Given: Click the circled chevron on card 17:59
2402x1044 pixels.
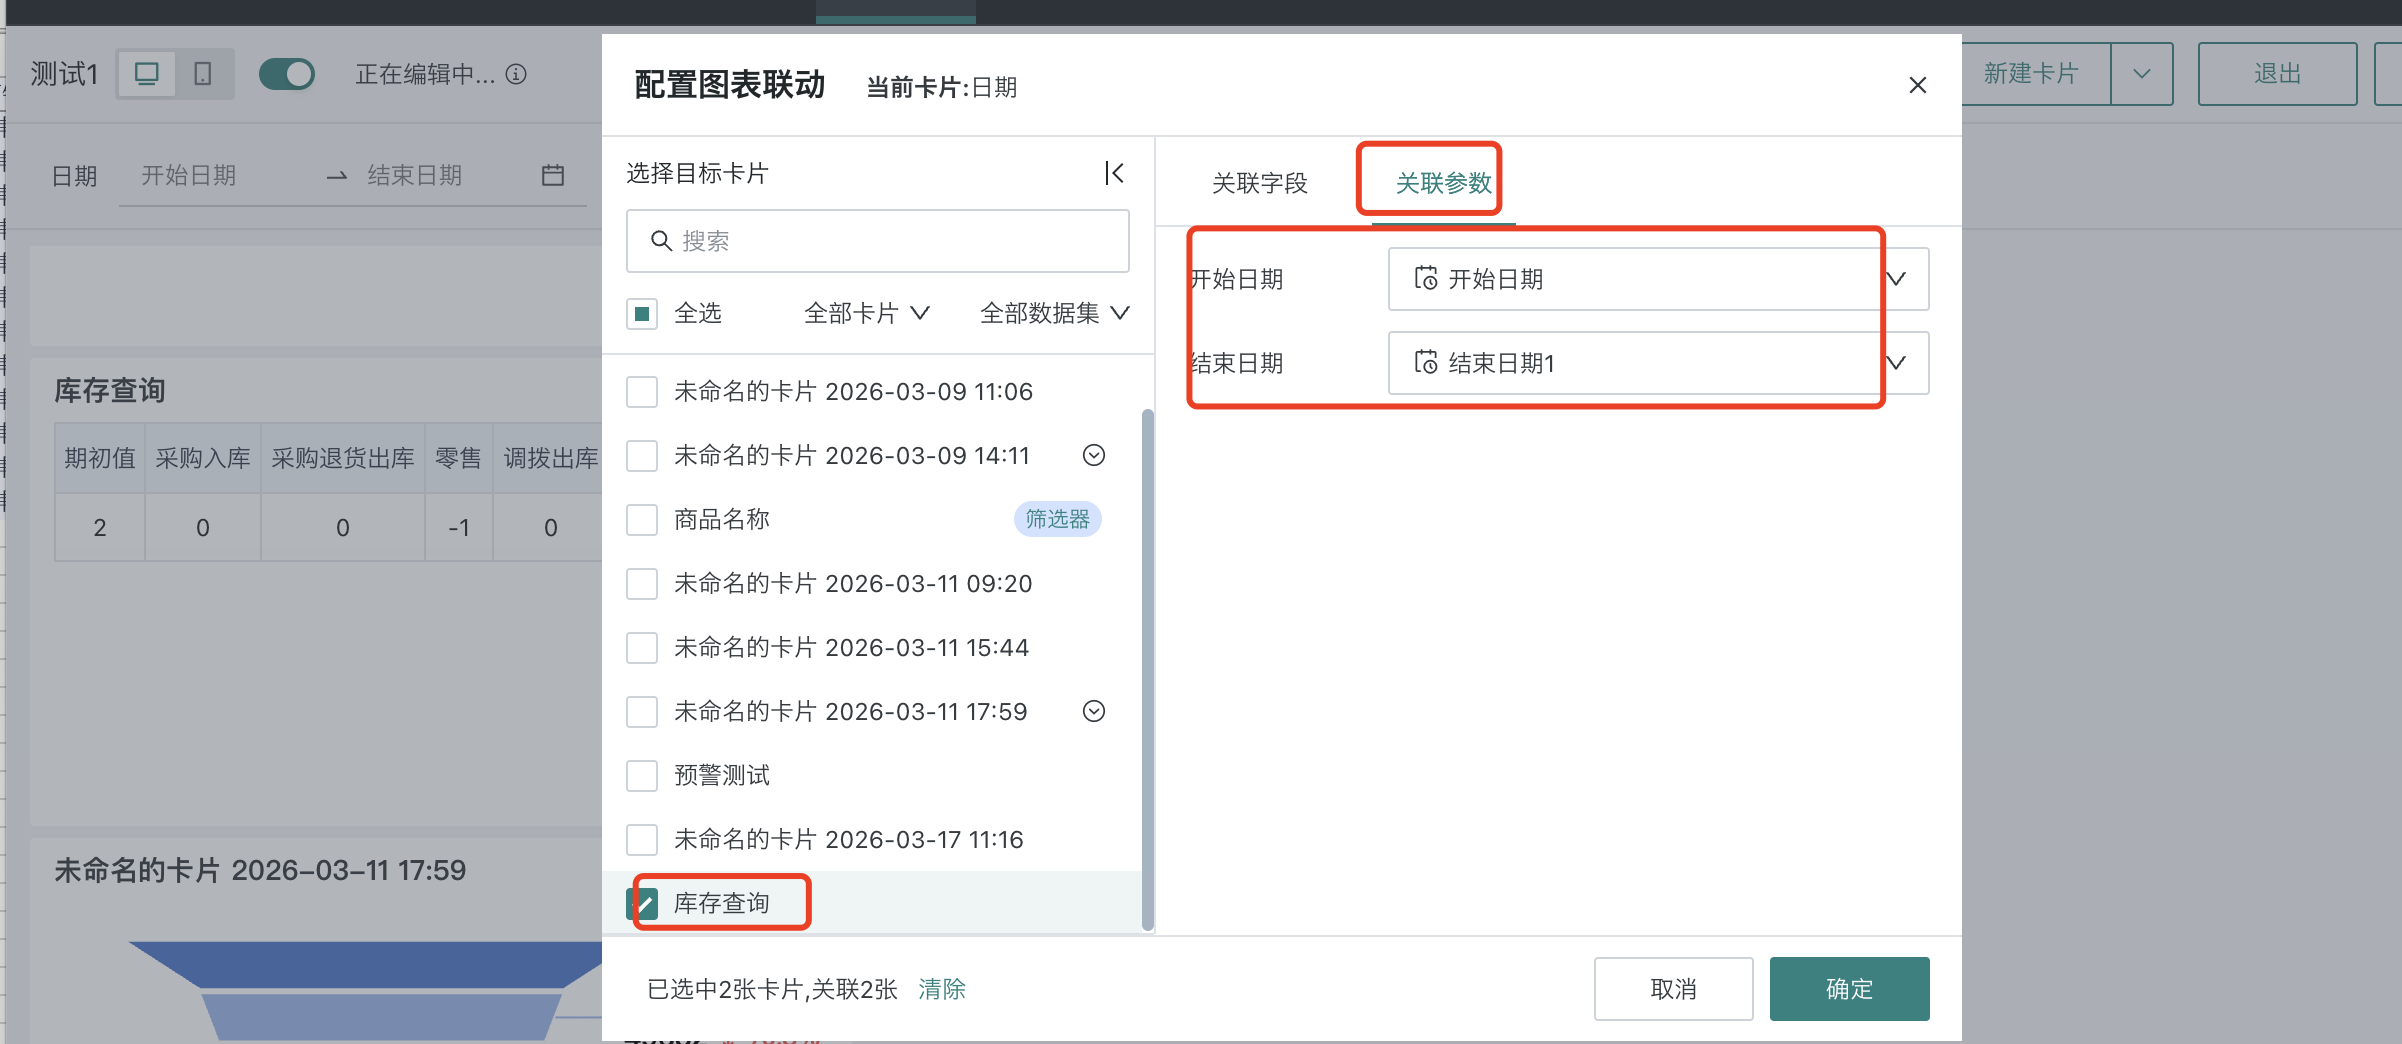Looking at the screenshot, I should coord(1094,712).
